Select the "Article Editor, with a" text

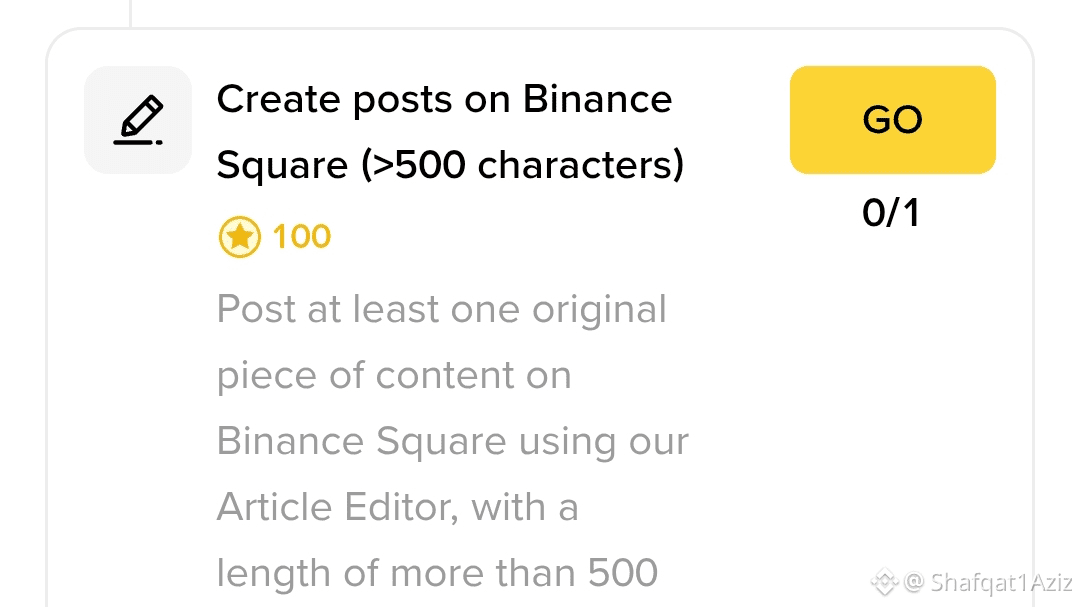coord(397,507)
